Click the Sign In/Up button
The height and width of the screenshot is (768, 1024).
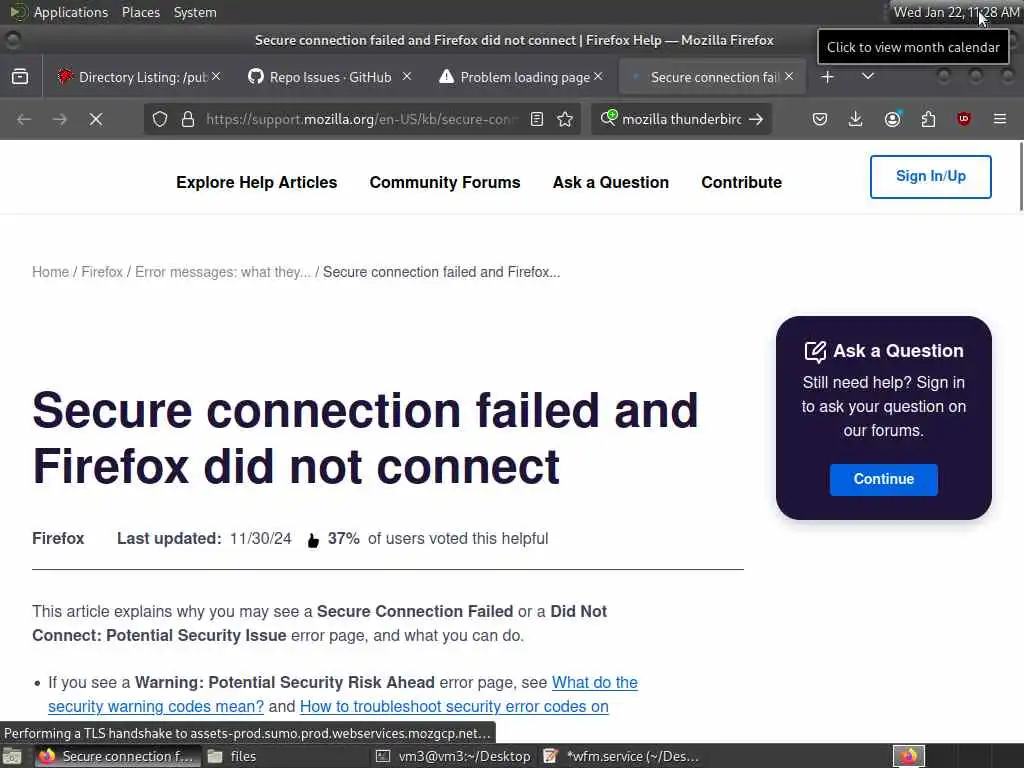(931, 176)
